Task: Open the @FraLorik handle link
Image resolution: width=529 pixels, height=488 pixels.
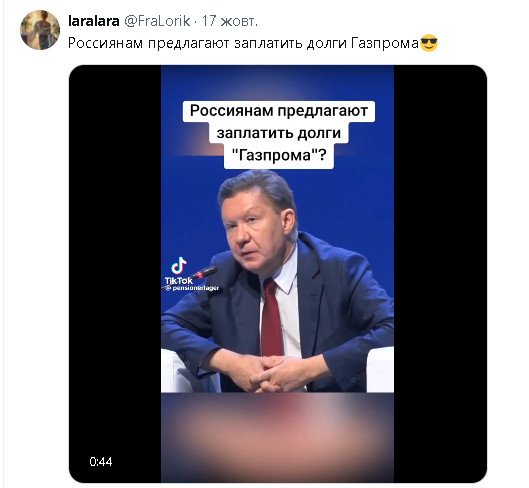Action: click(157, 21)
